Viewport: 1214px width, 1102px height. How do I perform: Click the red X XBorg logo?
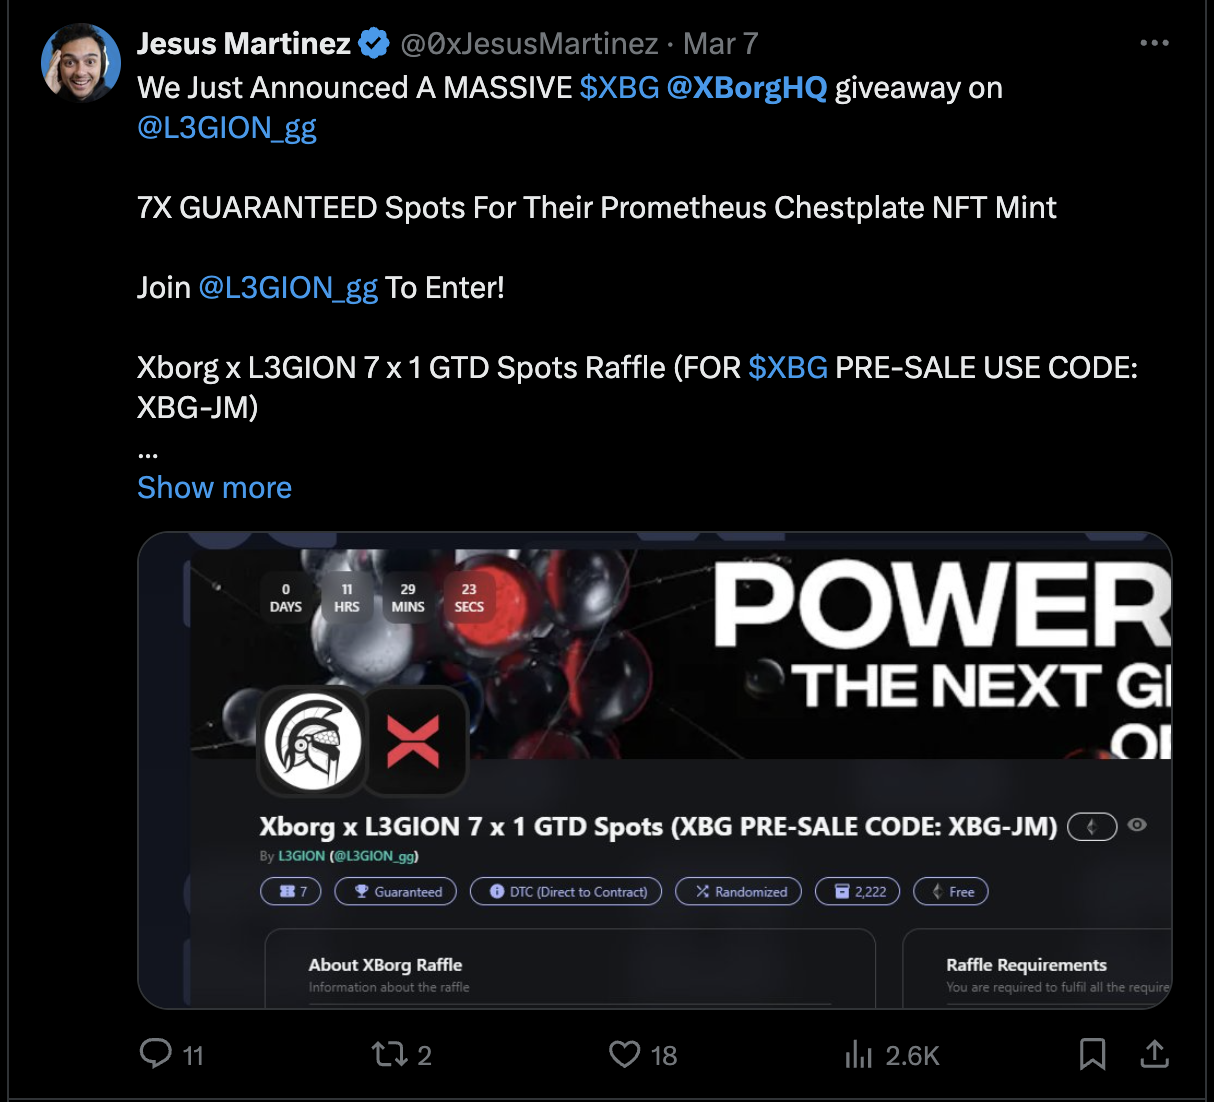pyautogui.click(x=413, y=741)
